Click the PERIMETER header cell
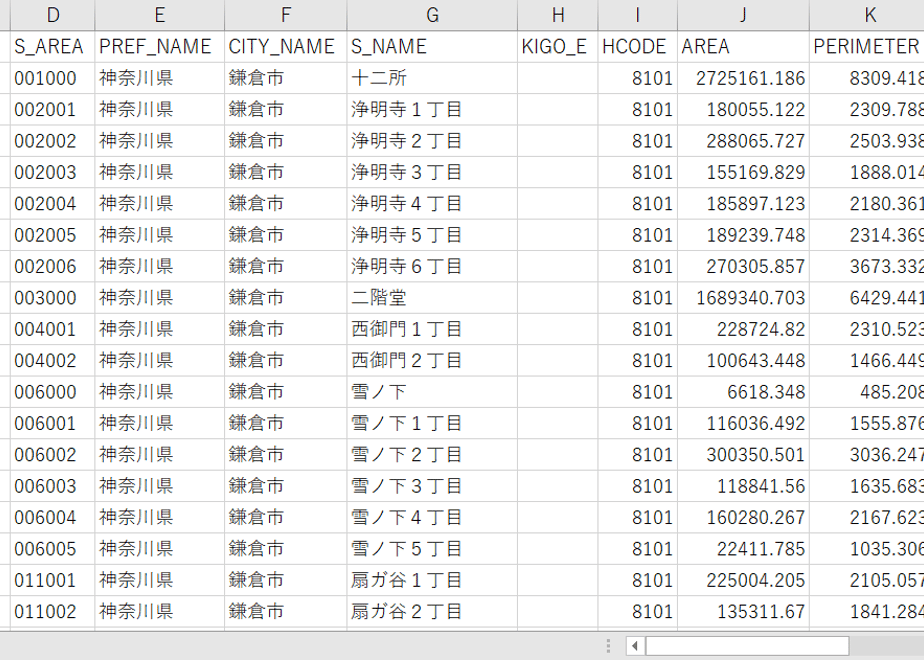 click(x=867, y=47)
